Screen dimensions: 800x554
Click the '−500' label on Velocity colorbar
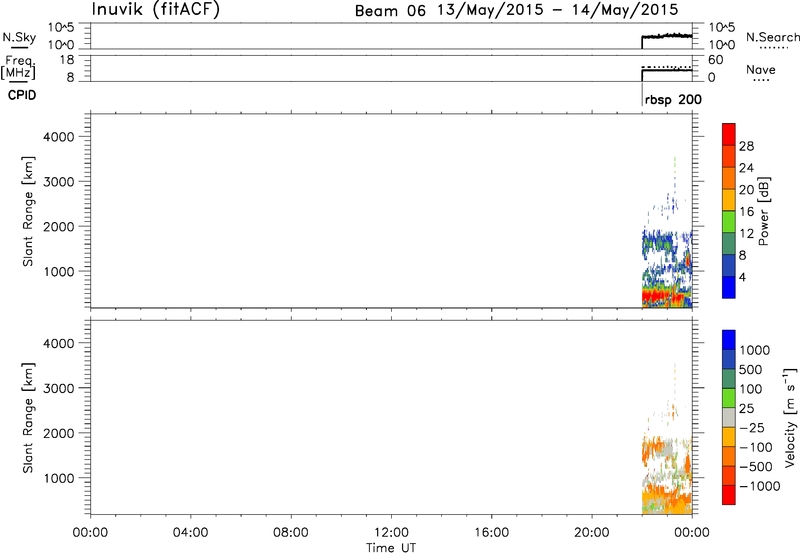756,466
